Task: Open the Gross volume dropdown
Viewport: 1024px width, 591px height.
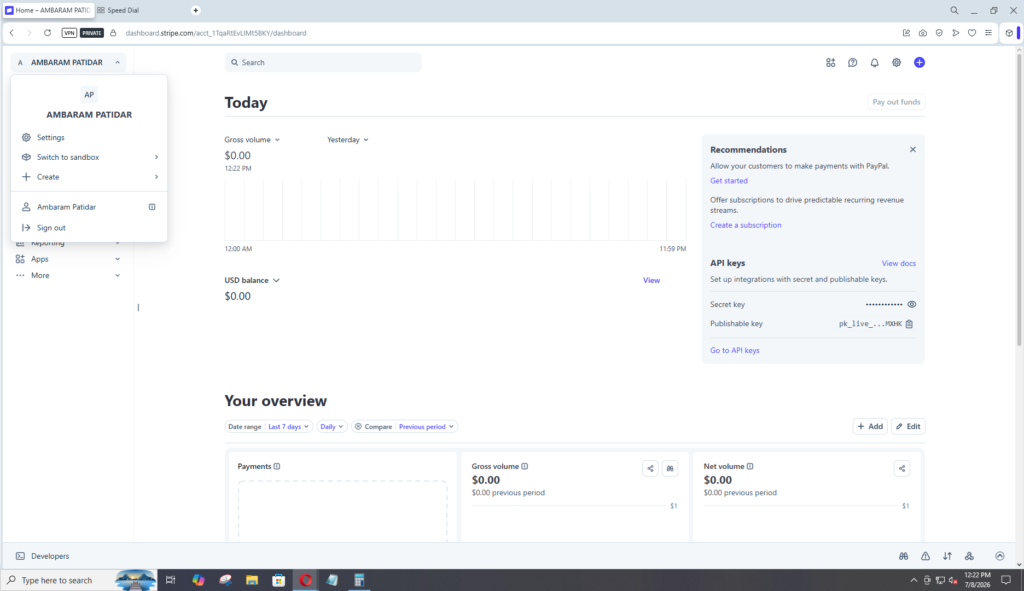Action: coord(252,140)
